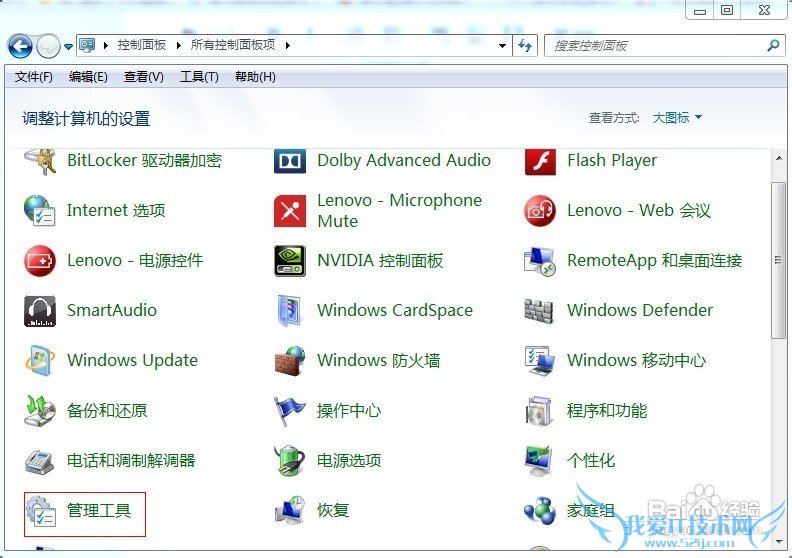Click the SmartAudio text link
Viewport: 792px width, 558px height.
112,310
